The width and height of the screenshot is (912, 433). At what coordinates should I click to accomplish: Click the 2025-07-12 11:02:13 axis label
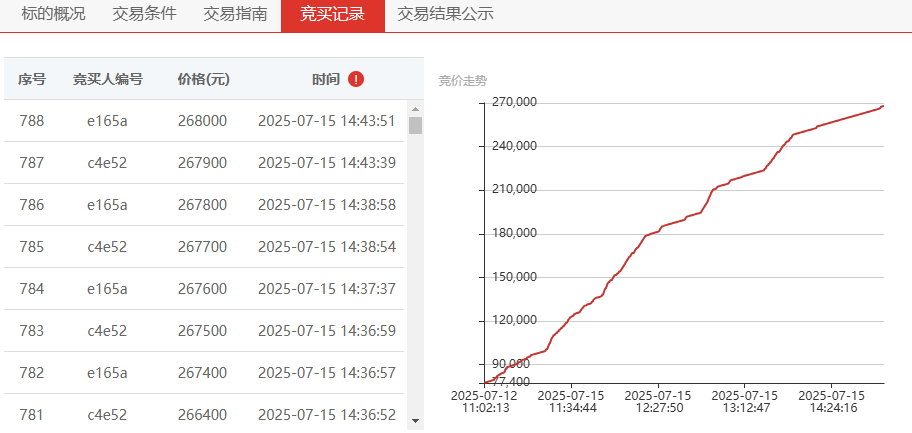[485, 402]
